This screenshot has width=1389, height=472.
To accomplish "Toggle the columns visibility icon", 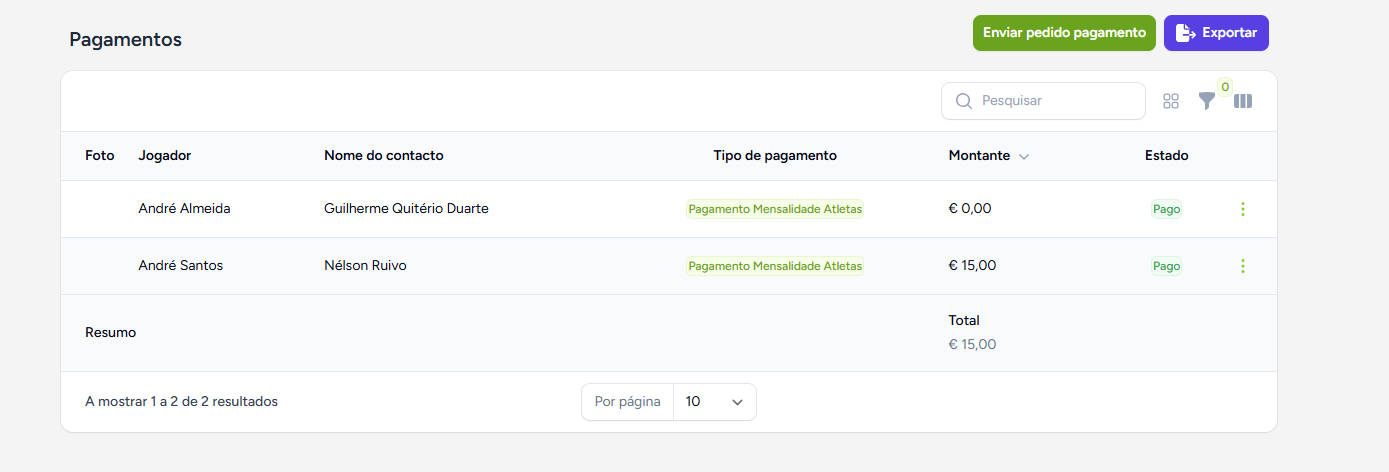I will click(1243, 101).
